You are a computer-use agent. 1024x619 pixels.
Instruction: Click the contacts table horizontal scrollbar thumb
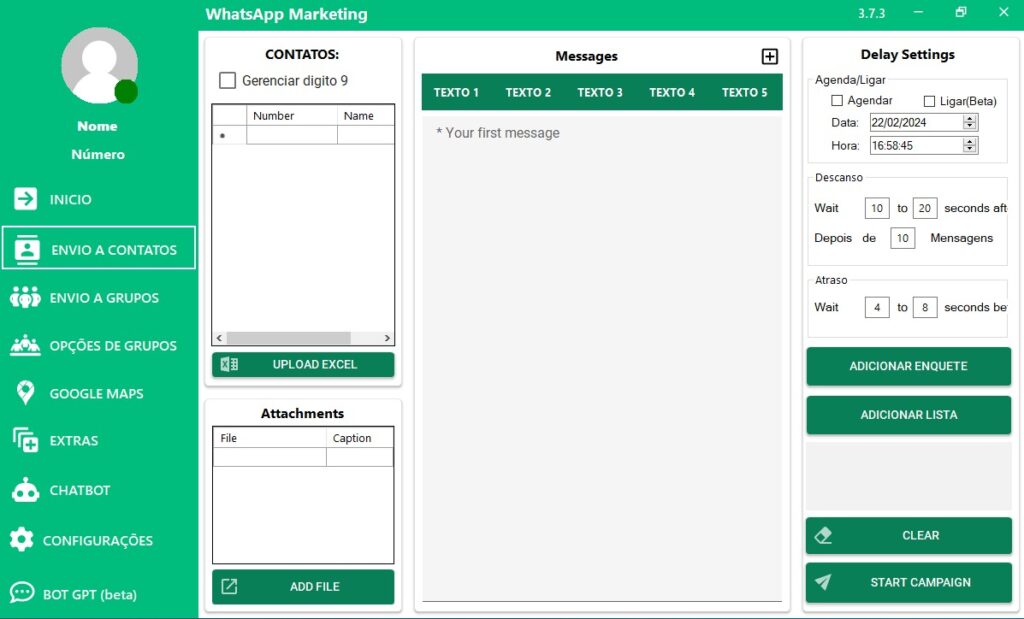288,338
